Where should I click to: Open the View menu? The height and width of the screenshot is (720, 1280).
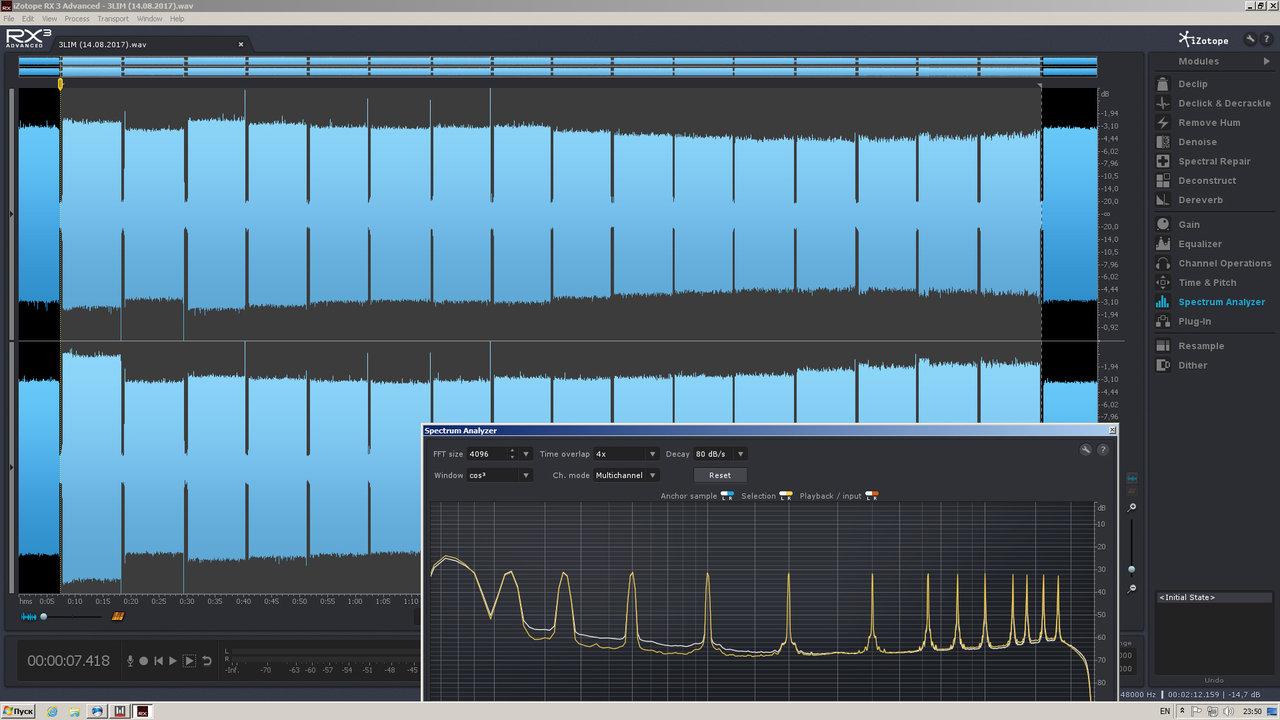[49, 19]
